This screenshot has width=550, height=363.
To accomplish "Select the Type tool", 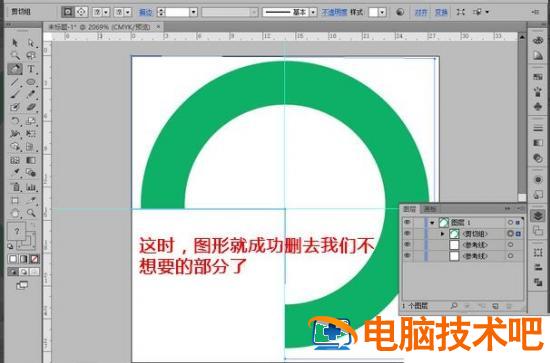I will (x=31, y=69).
